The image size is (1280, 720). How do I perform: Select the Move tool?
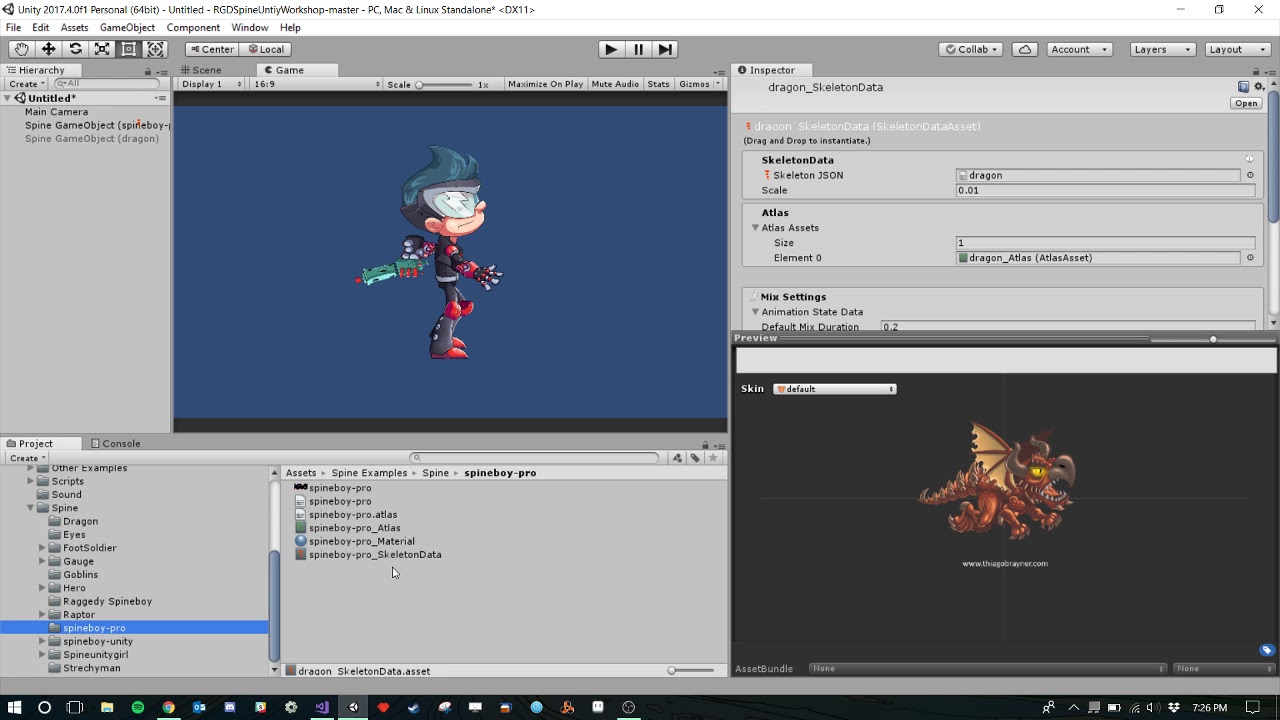48,49
